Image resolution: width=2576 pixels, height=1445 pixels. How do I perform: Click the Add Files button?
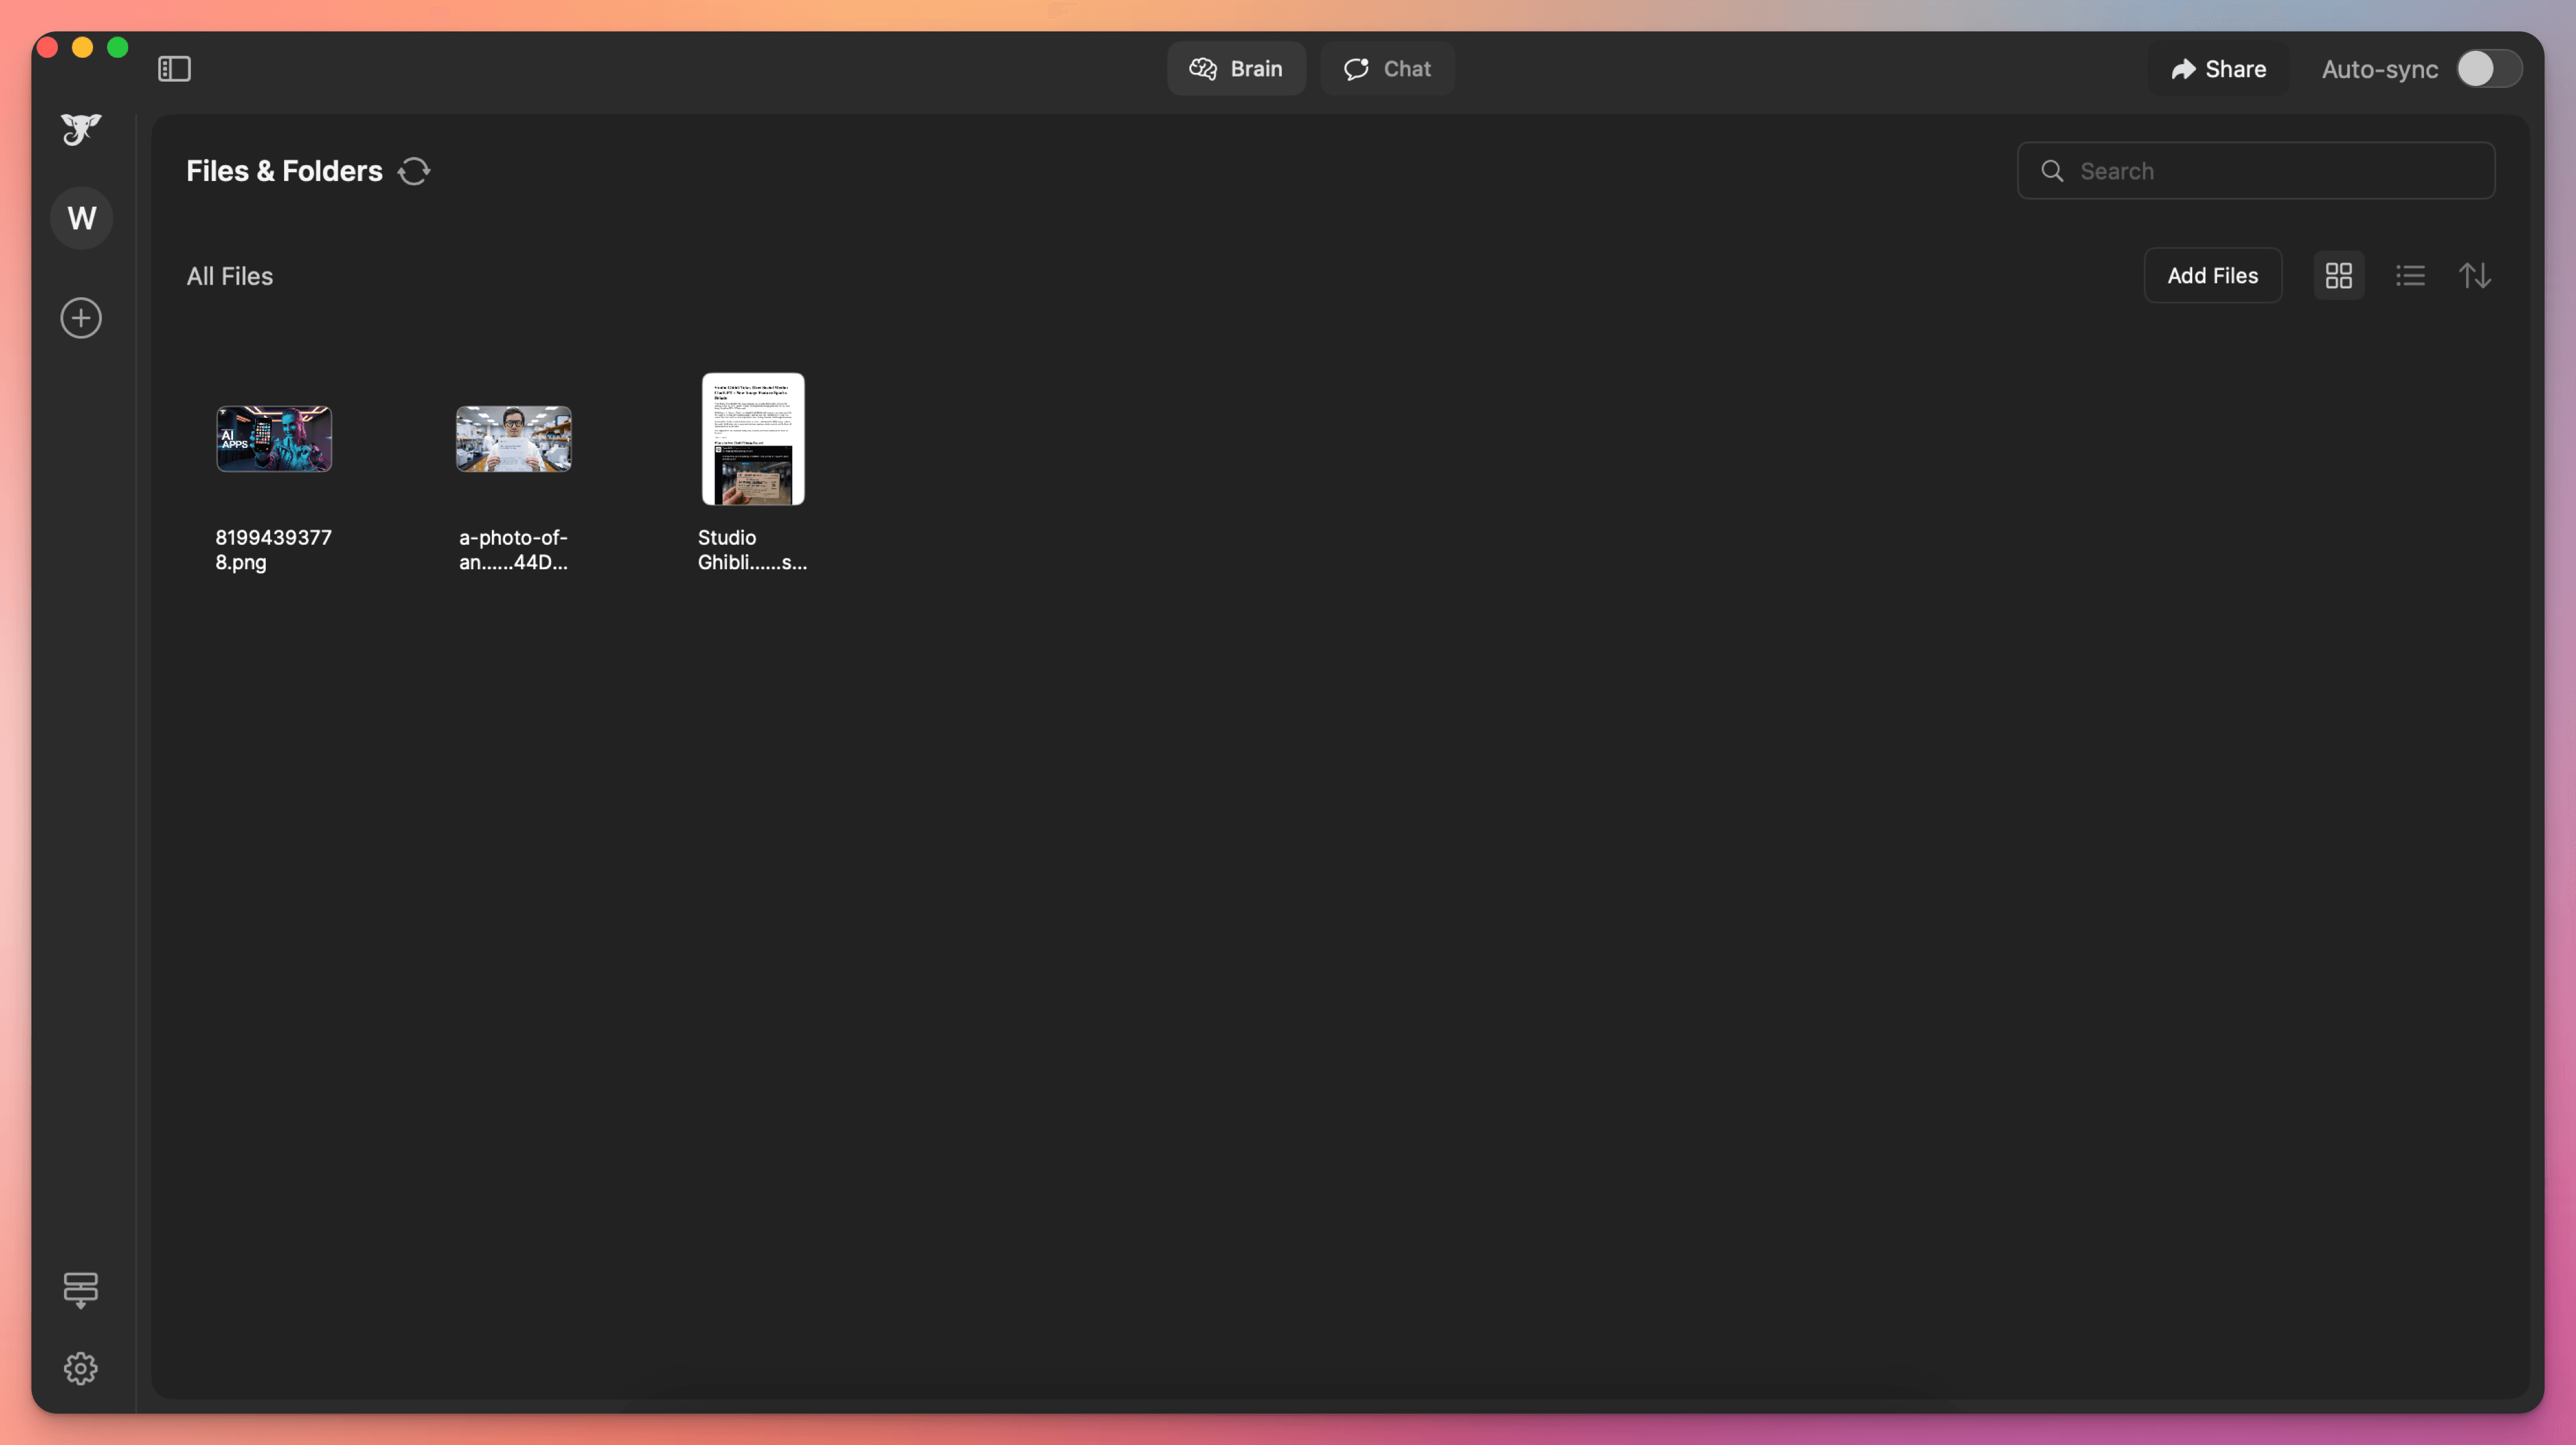[2212, 275]
